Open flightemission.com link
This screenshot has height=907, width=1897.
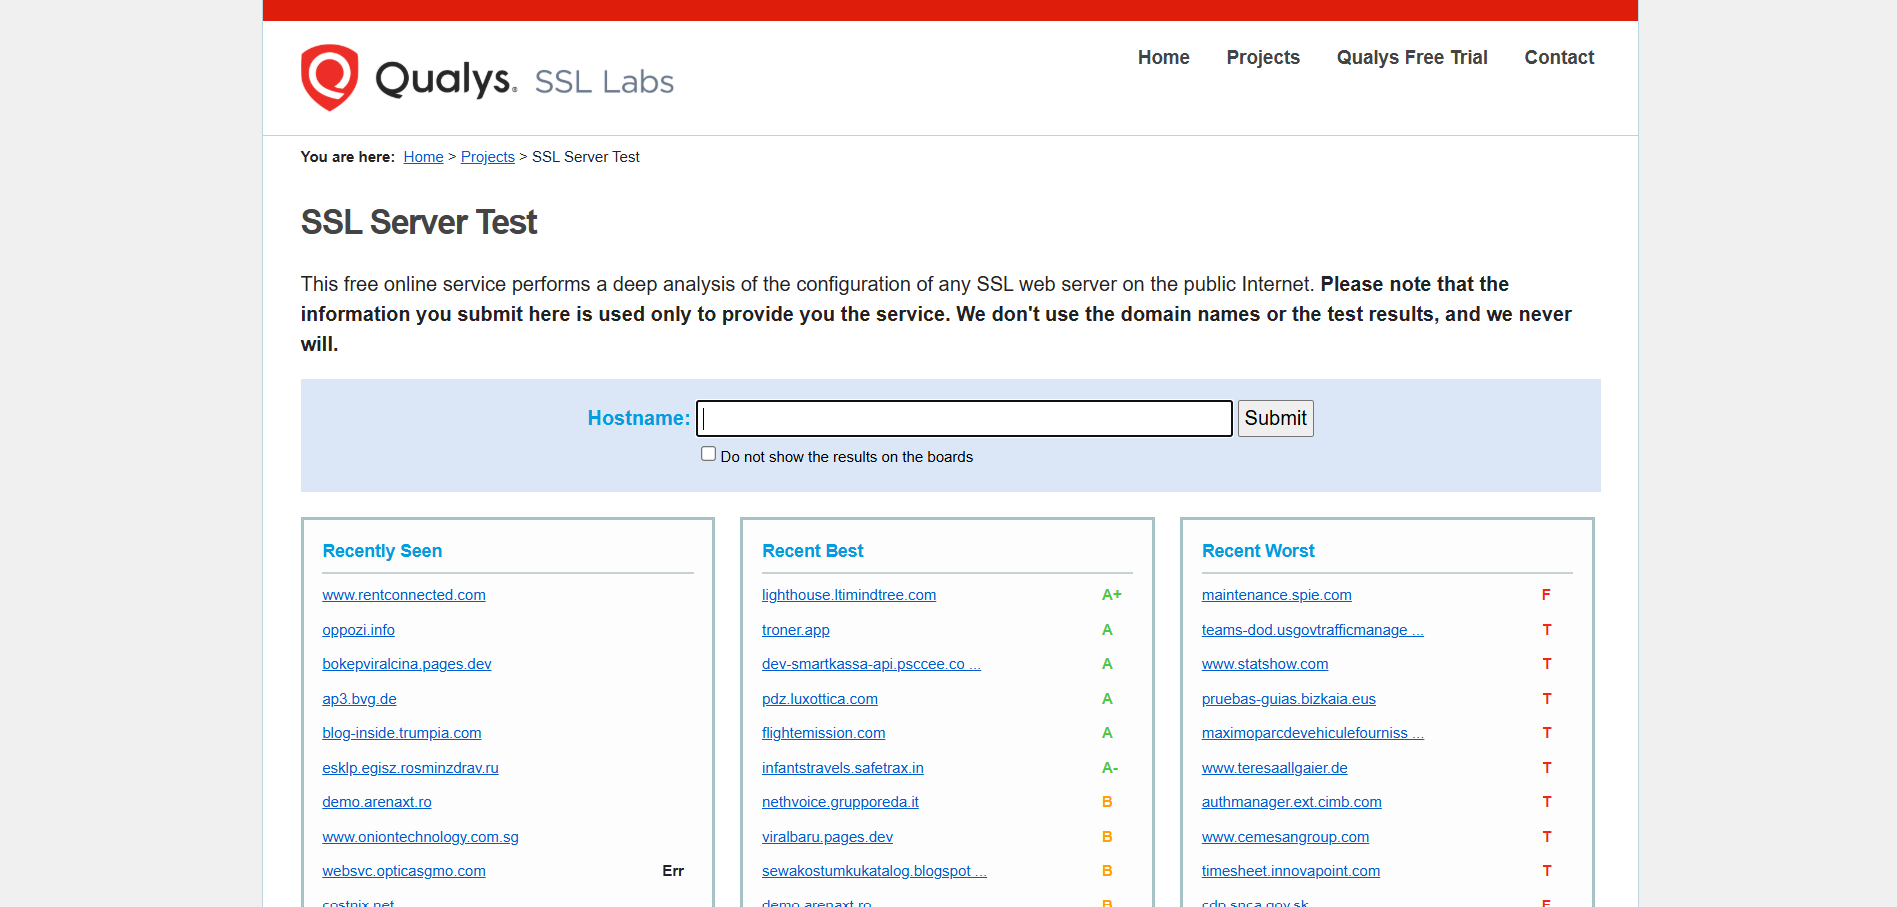click(824, 733)
